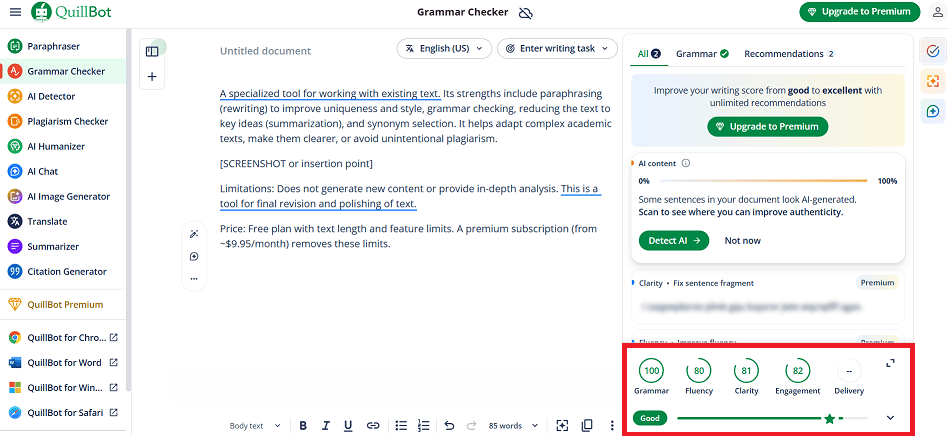Click the add comment bubble icon
Image resolution: width=949 pixels, height=436 pixels.
[x=194, y=256]
